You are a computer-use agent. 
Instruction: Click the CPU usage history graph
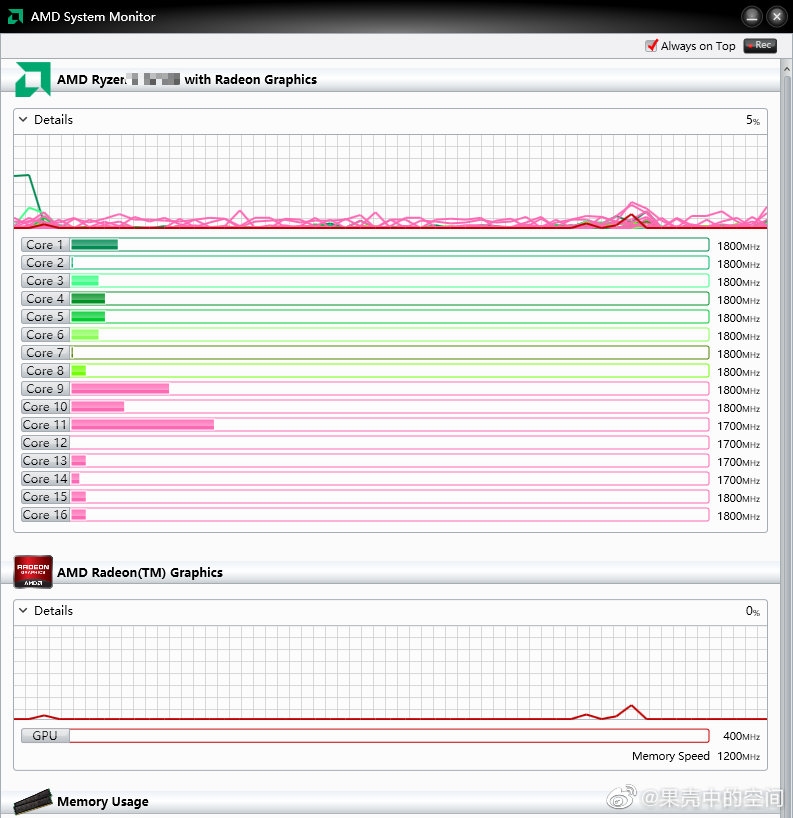pos(390,182)
